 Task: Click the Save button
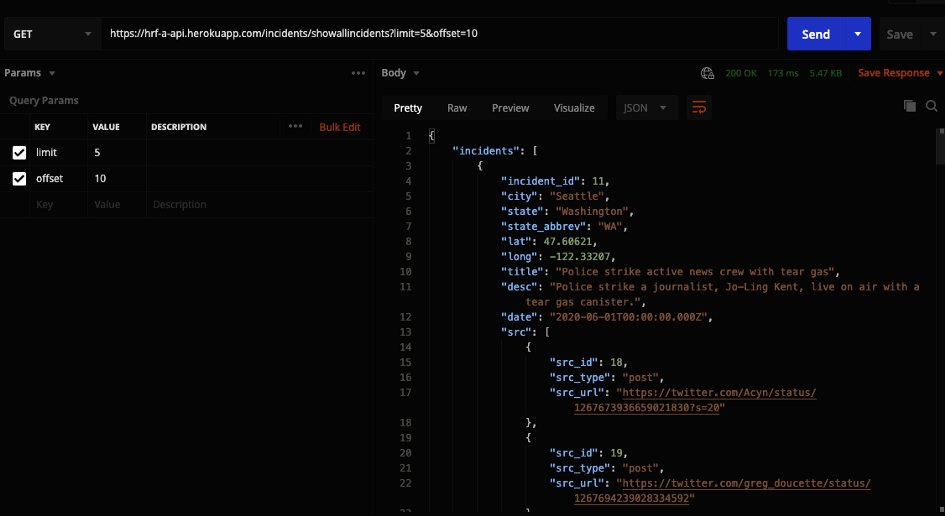pyautogui.click(x=900, y=35)
